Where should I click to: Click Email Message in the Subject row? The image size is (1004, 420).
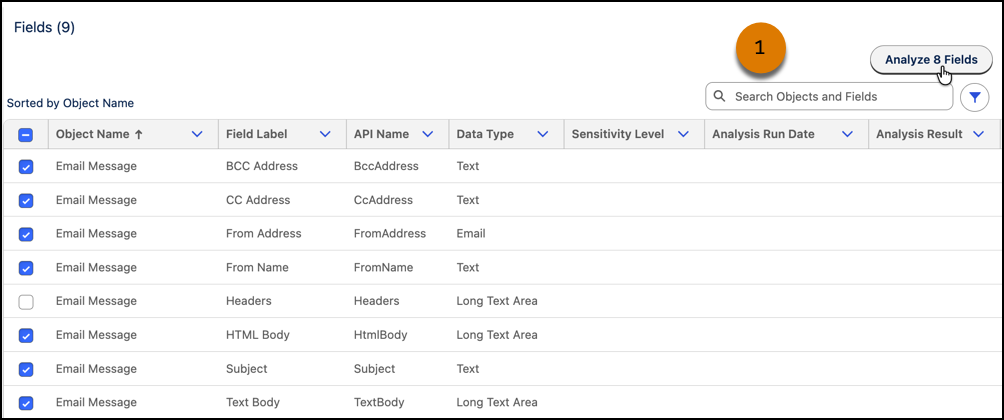[x=96, y=369]
